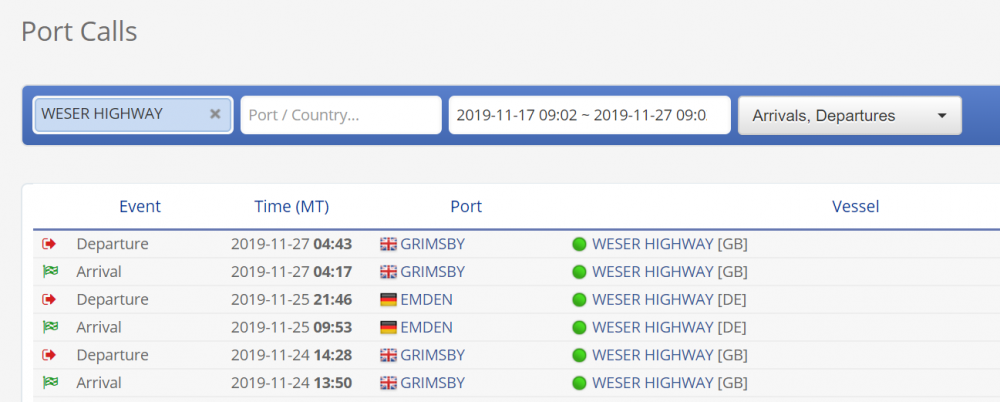Open GRIMSBY port link at 14:28 departure
This screenshot has height=402, width=1000.
tap(432, 355)
